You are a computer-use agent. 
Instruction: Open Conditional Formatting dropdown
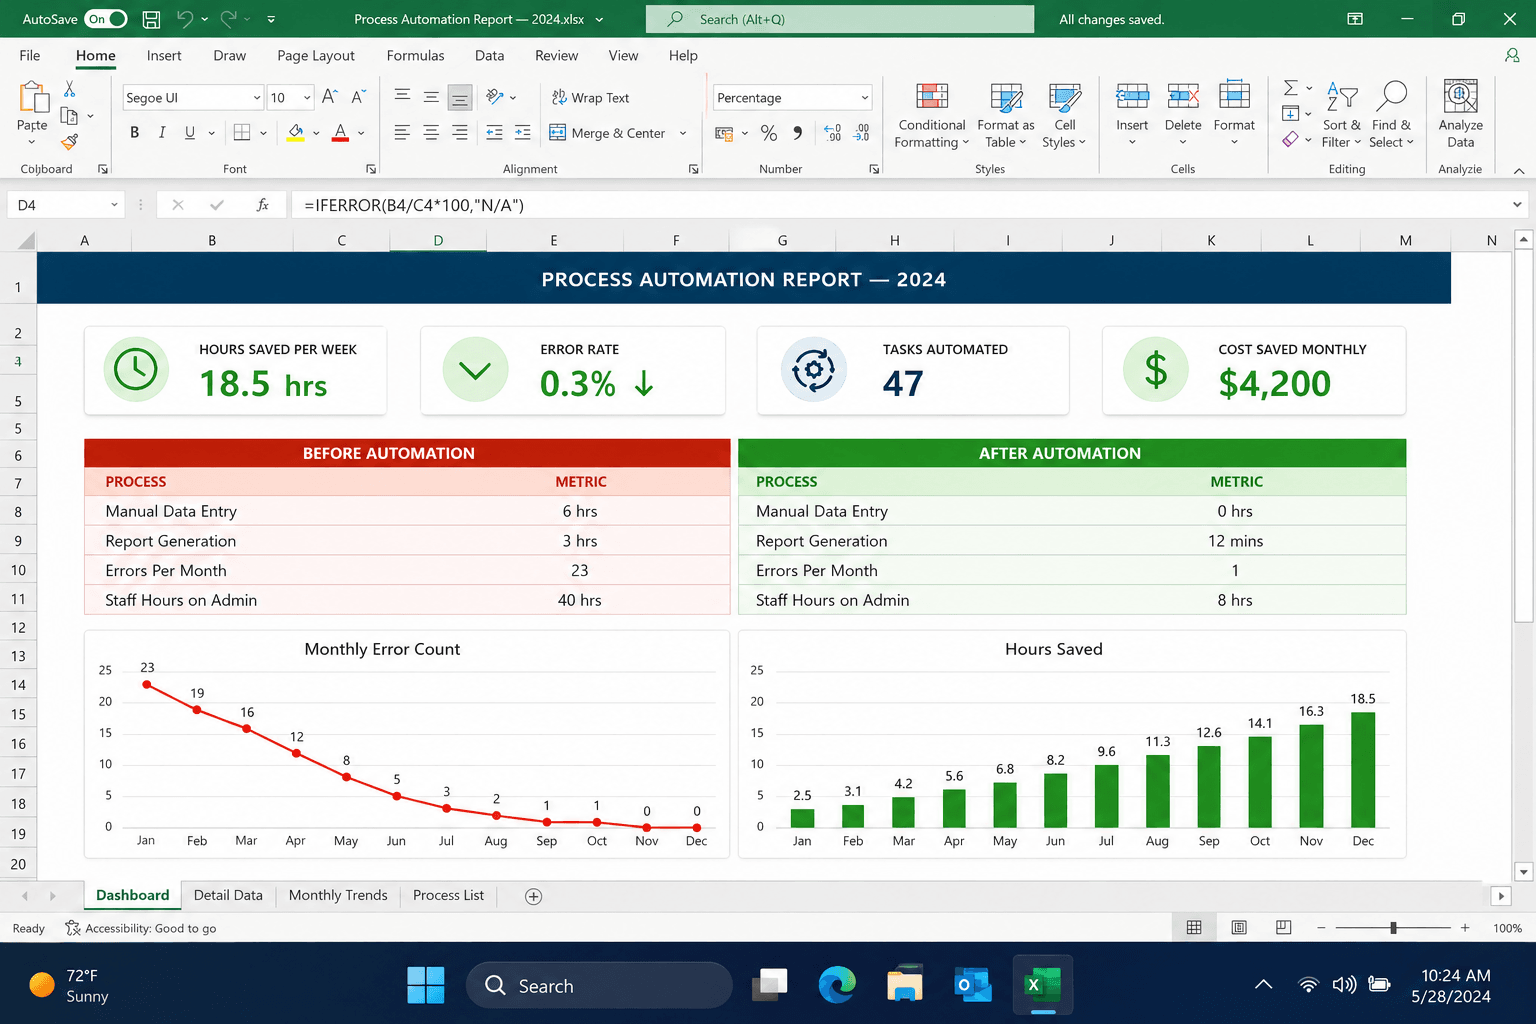(932, 114)
